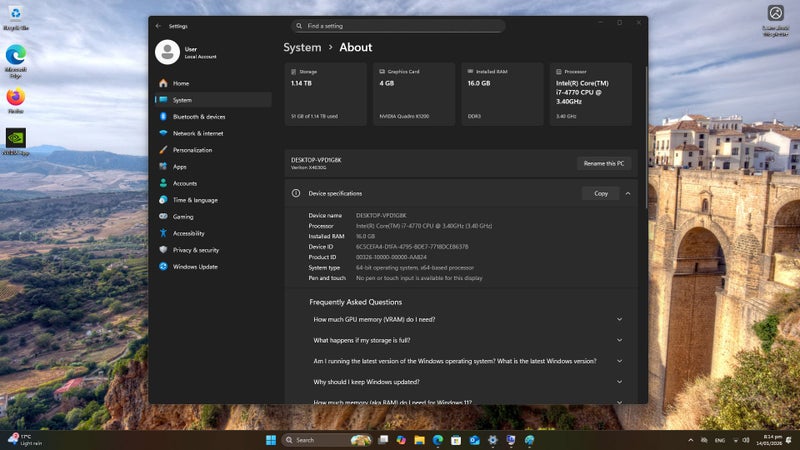The image size is (800, 450).
Task: Open the Processor info card
Action: pyautogui.click(x=591, y=94)
